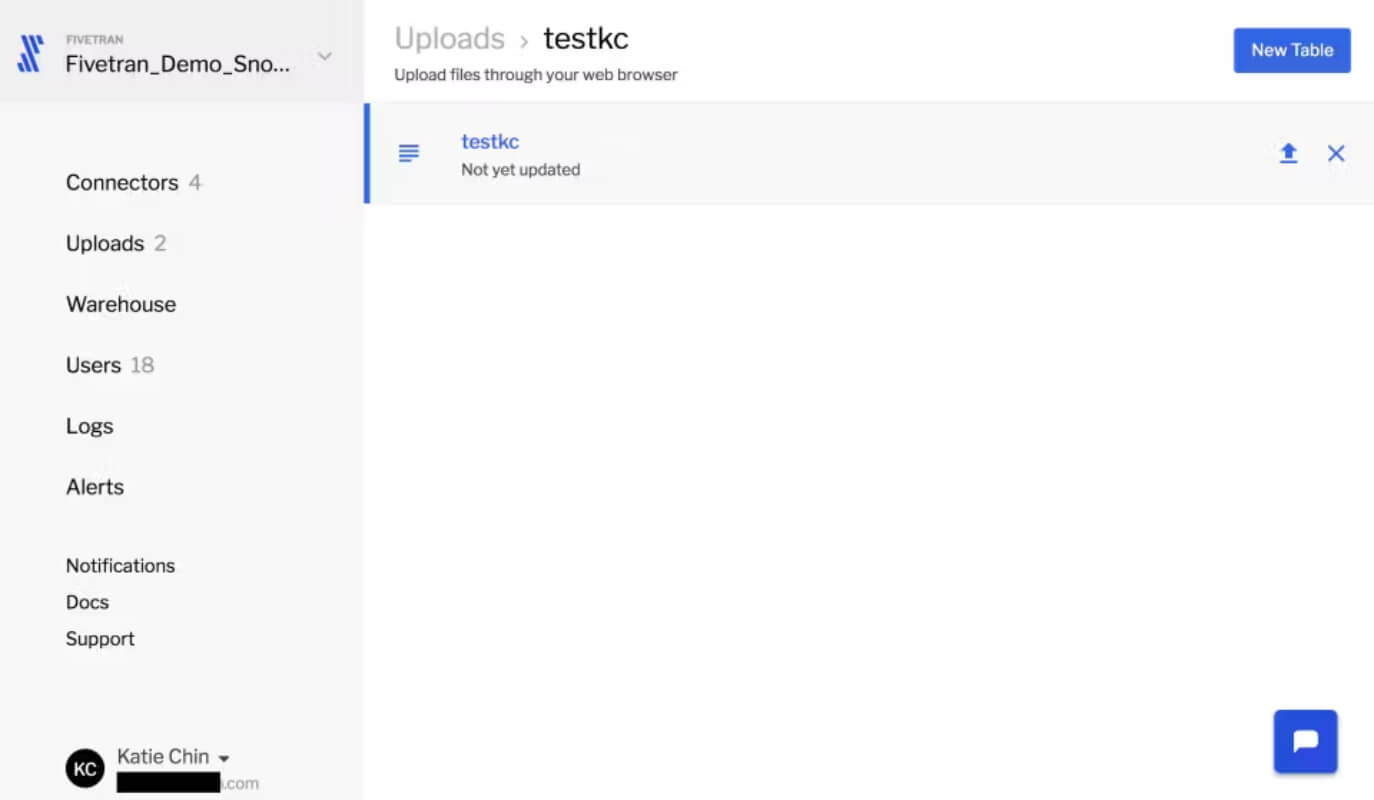The width and height of the screenshot is (1374, 800).
Task: Click the Support link
Action: 100,638
